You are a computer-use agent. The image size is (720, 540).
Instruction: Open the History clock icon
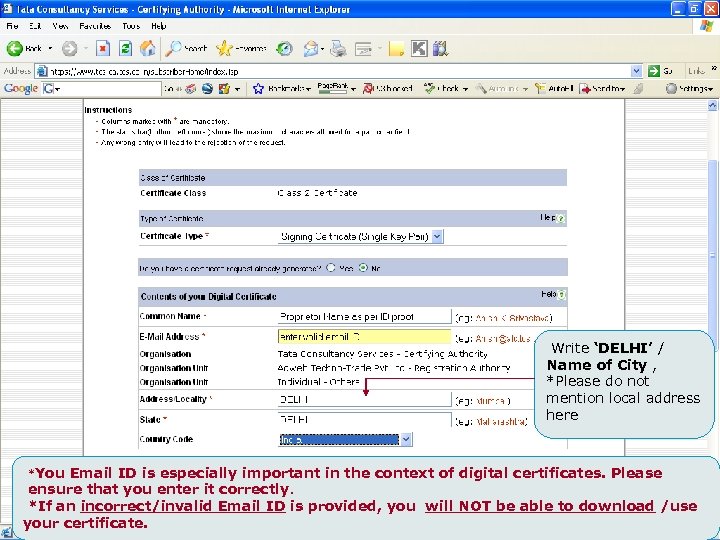tap(284, 48)
